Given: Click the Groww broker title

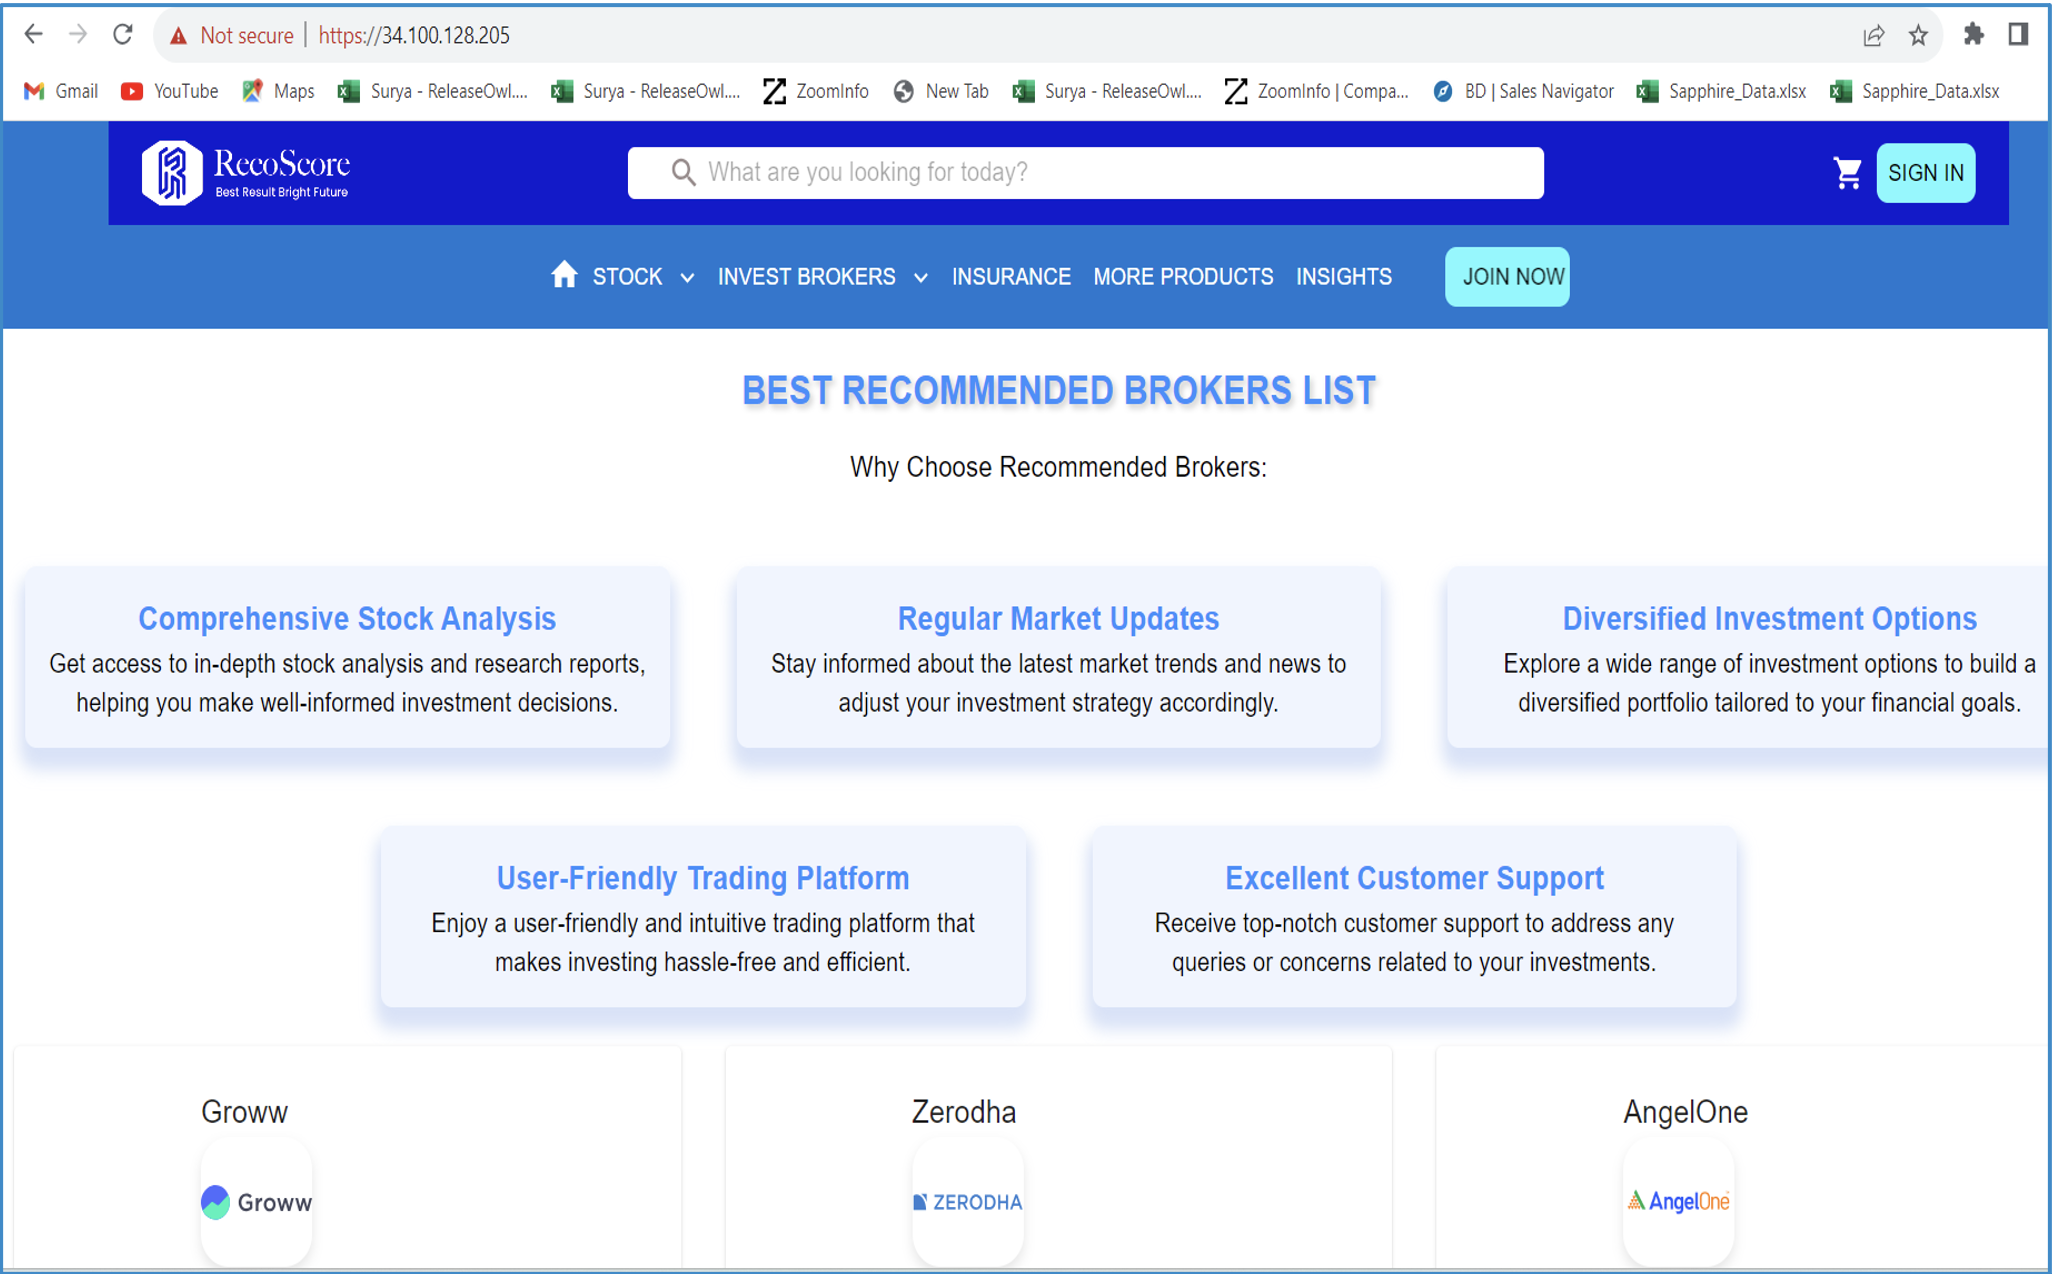Looking at the screenshot, I should pyautogui.click(x=244, y=1112).
